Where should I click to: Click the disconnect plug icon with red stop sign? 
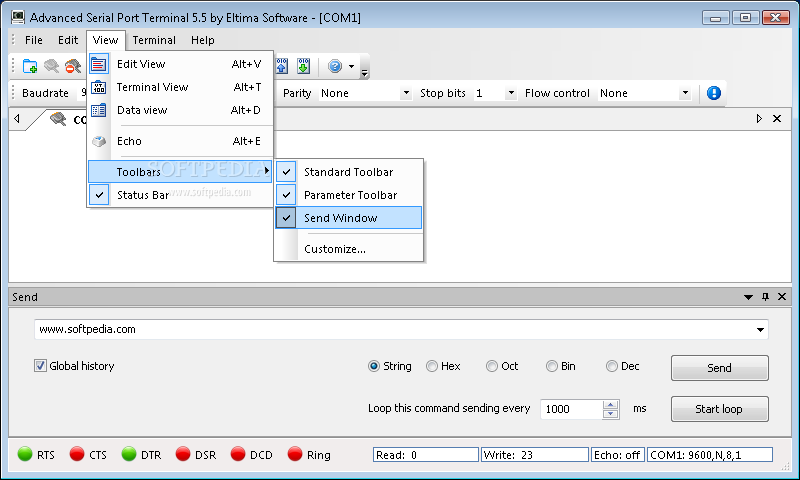pos(73,66)
